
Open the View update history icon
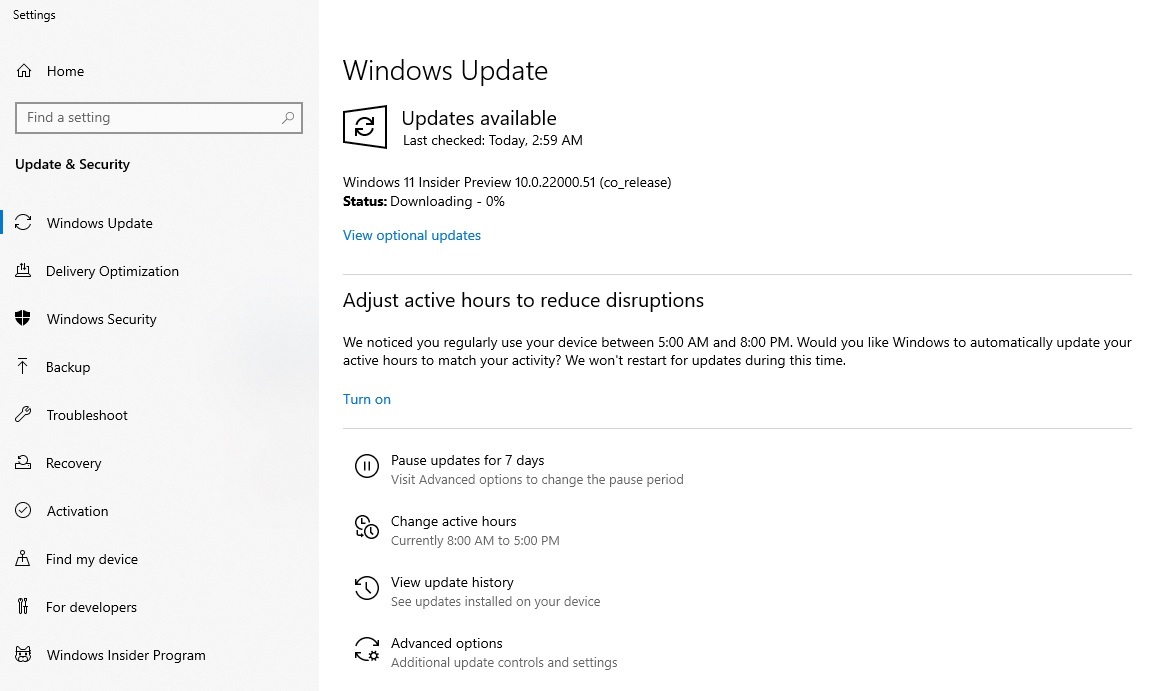366,588
